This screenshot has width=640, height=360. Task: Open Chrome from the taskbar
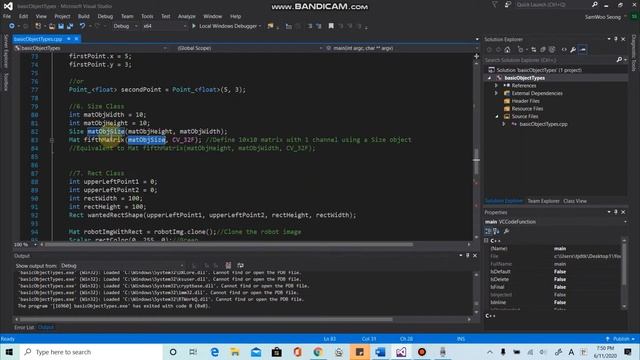click(x=318, y=352)
